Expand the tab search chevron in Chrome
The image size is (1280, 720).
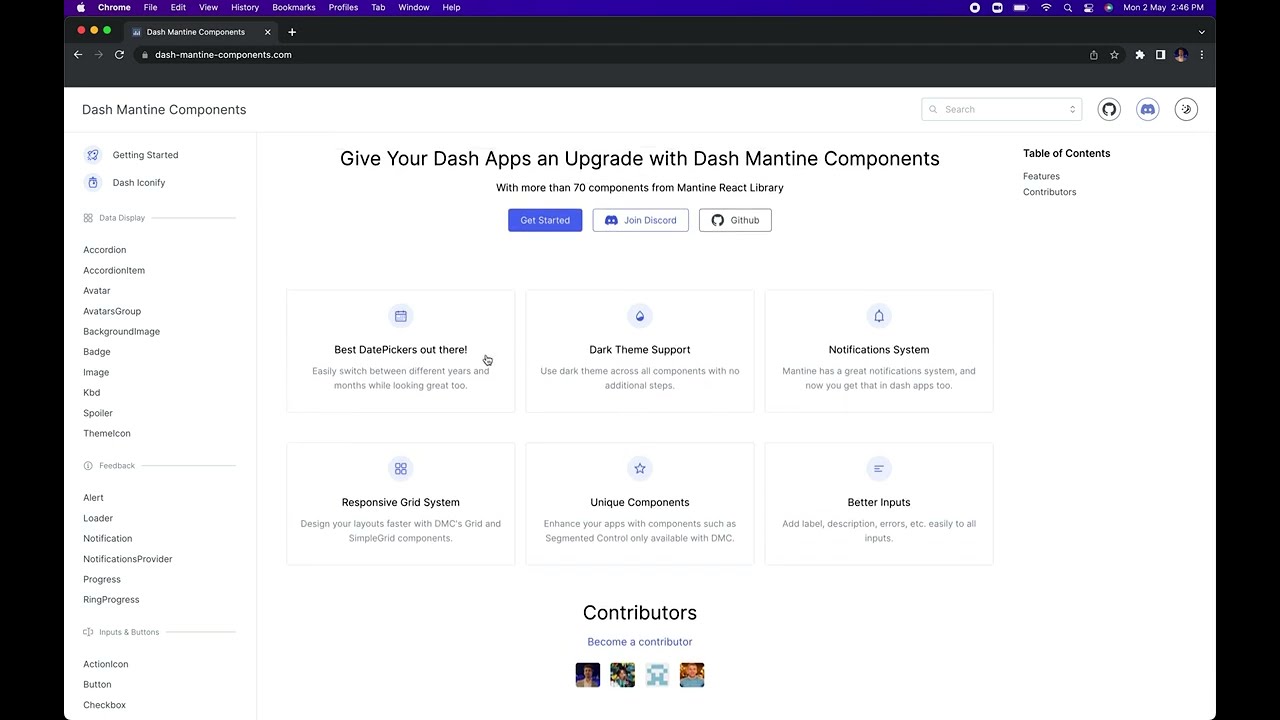click(1202, 32)
